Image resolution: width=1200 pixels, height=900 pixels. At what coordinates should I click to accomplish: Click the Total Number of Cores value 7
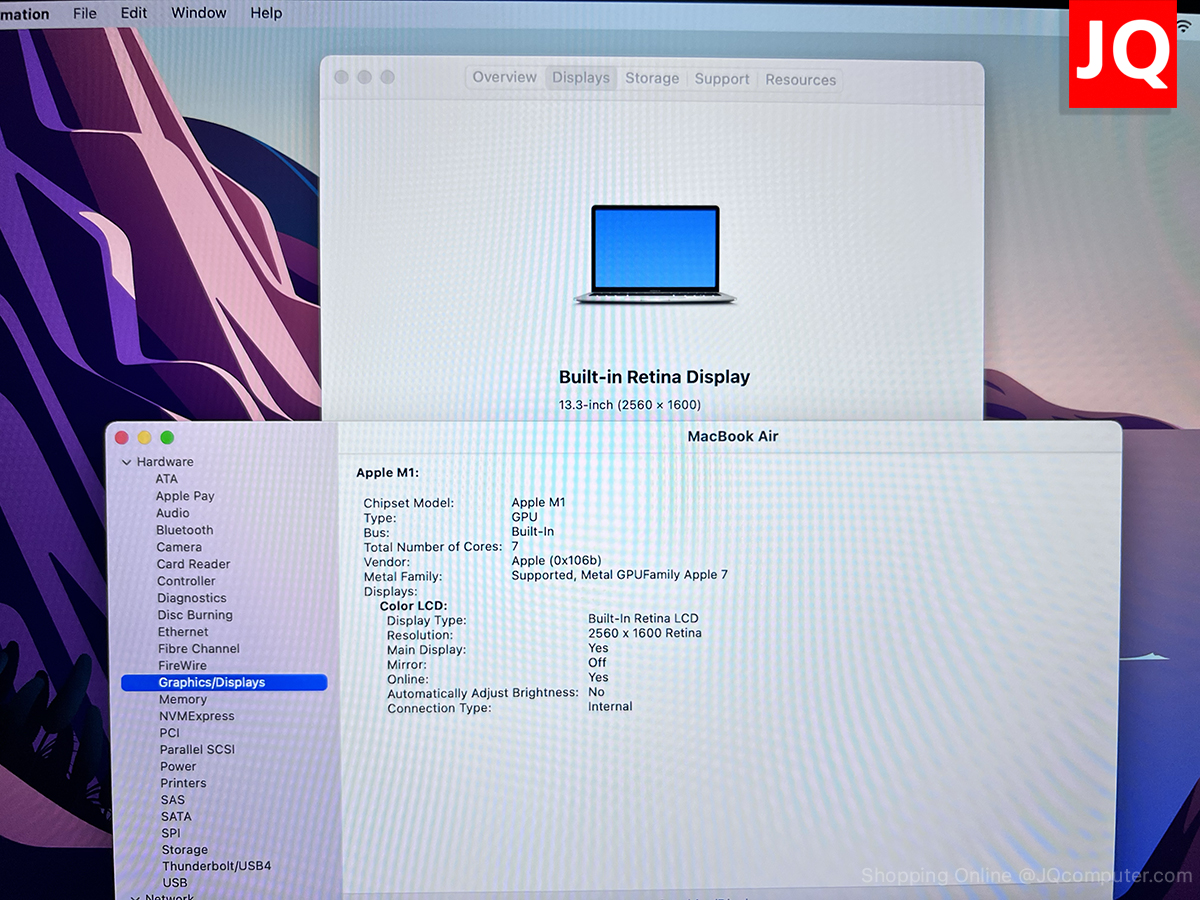tap(515, 547)
